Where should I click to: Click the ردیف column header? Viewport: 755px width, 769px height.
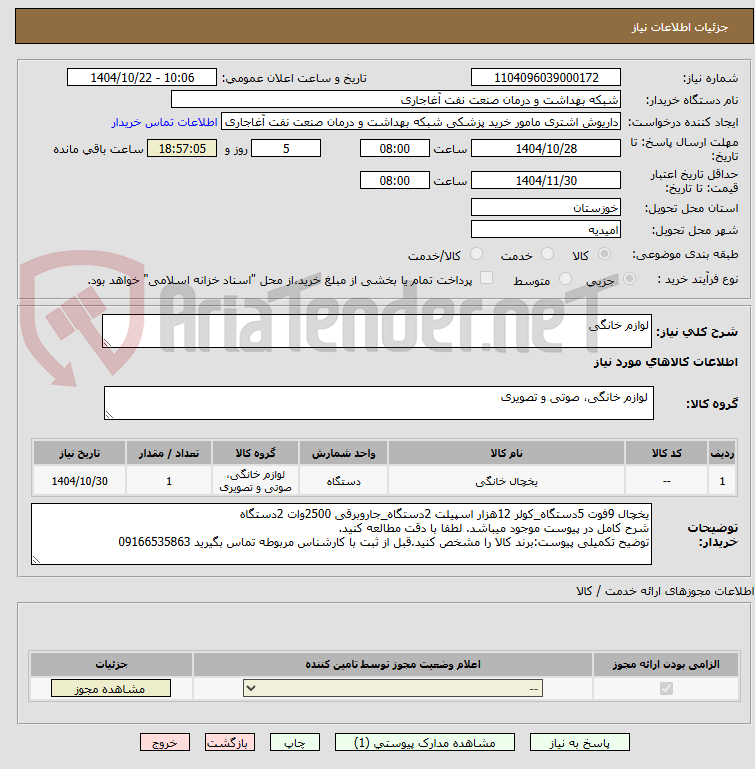(x=722, y=453)
